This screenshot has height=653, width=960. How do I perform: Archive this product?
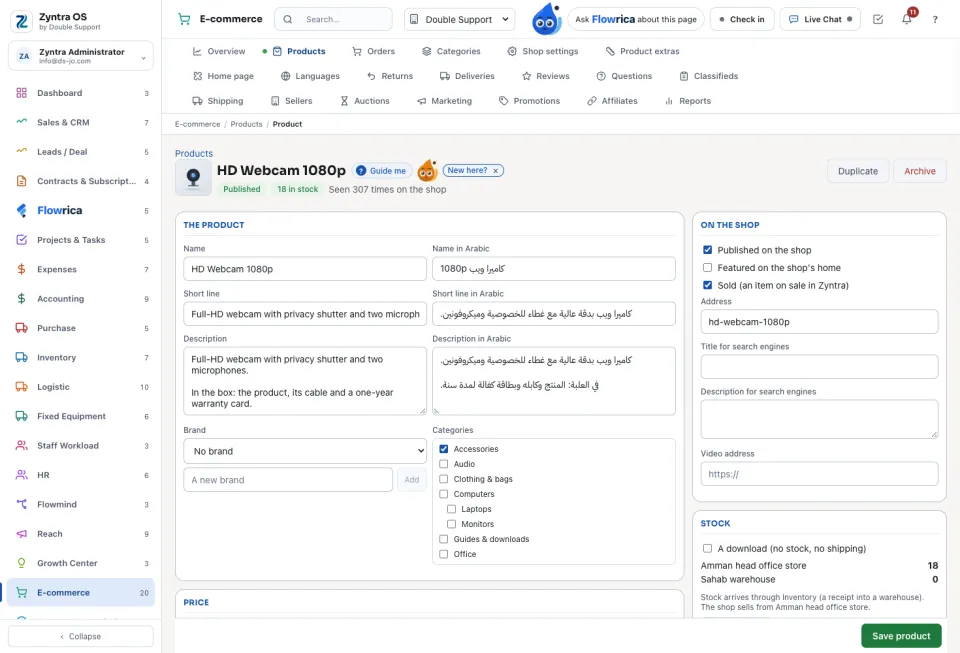coord(920,171)
